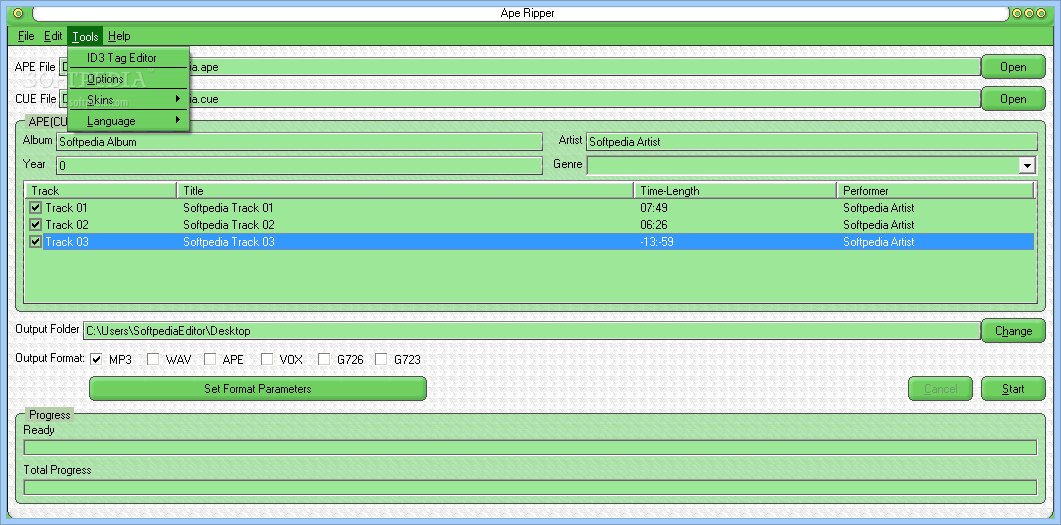Image resolution: width=1061 pixels, height=525 pixels.
Task: Open the Edit menu
Action: (53, 36)
